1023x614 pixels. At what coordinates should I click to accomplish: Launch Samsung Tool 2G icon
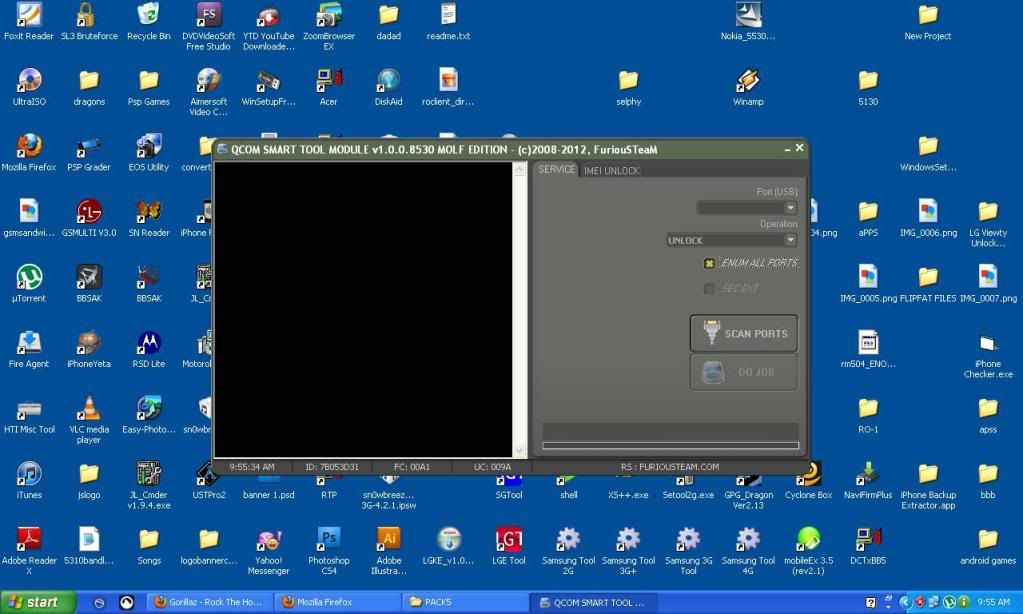568,540
